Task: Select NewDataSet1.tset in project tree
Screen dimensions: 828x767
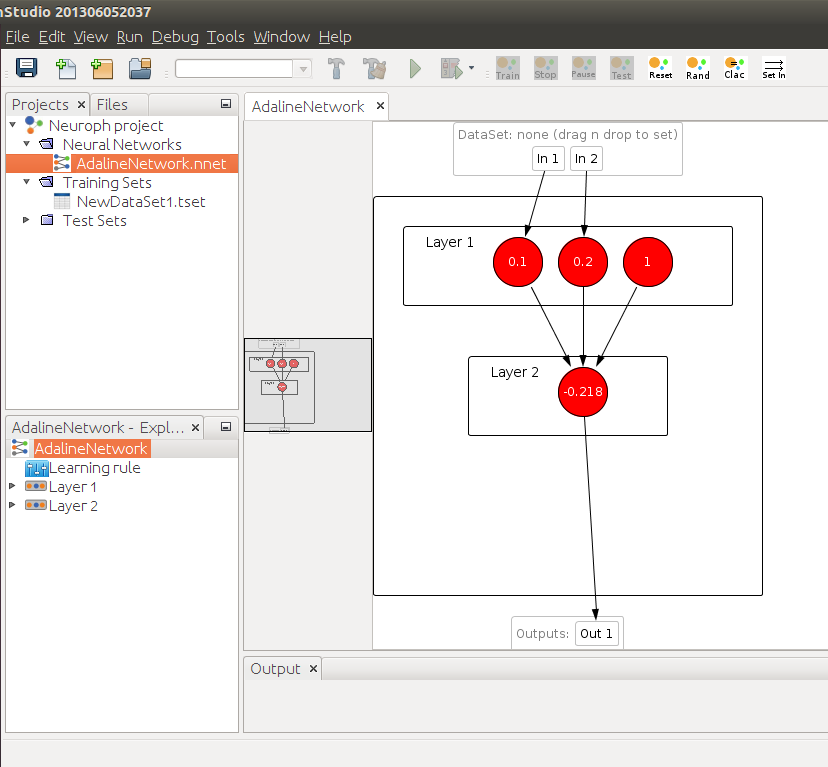Action: pyautogui.click(x=140, y=201)
